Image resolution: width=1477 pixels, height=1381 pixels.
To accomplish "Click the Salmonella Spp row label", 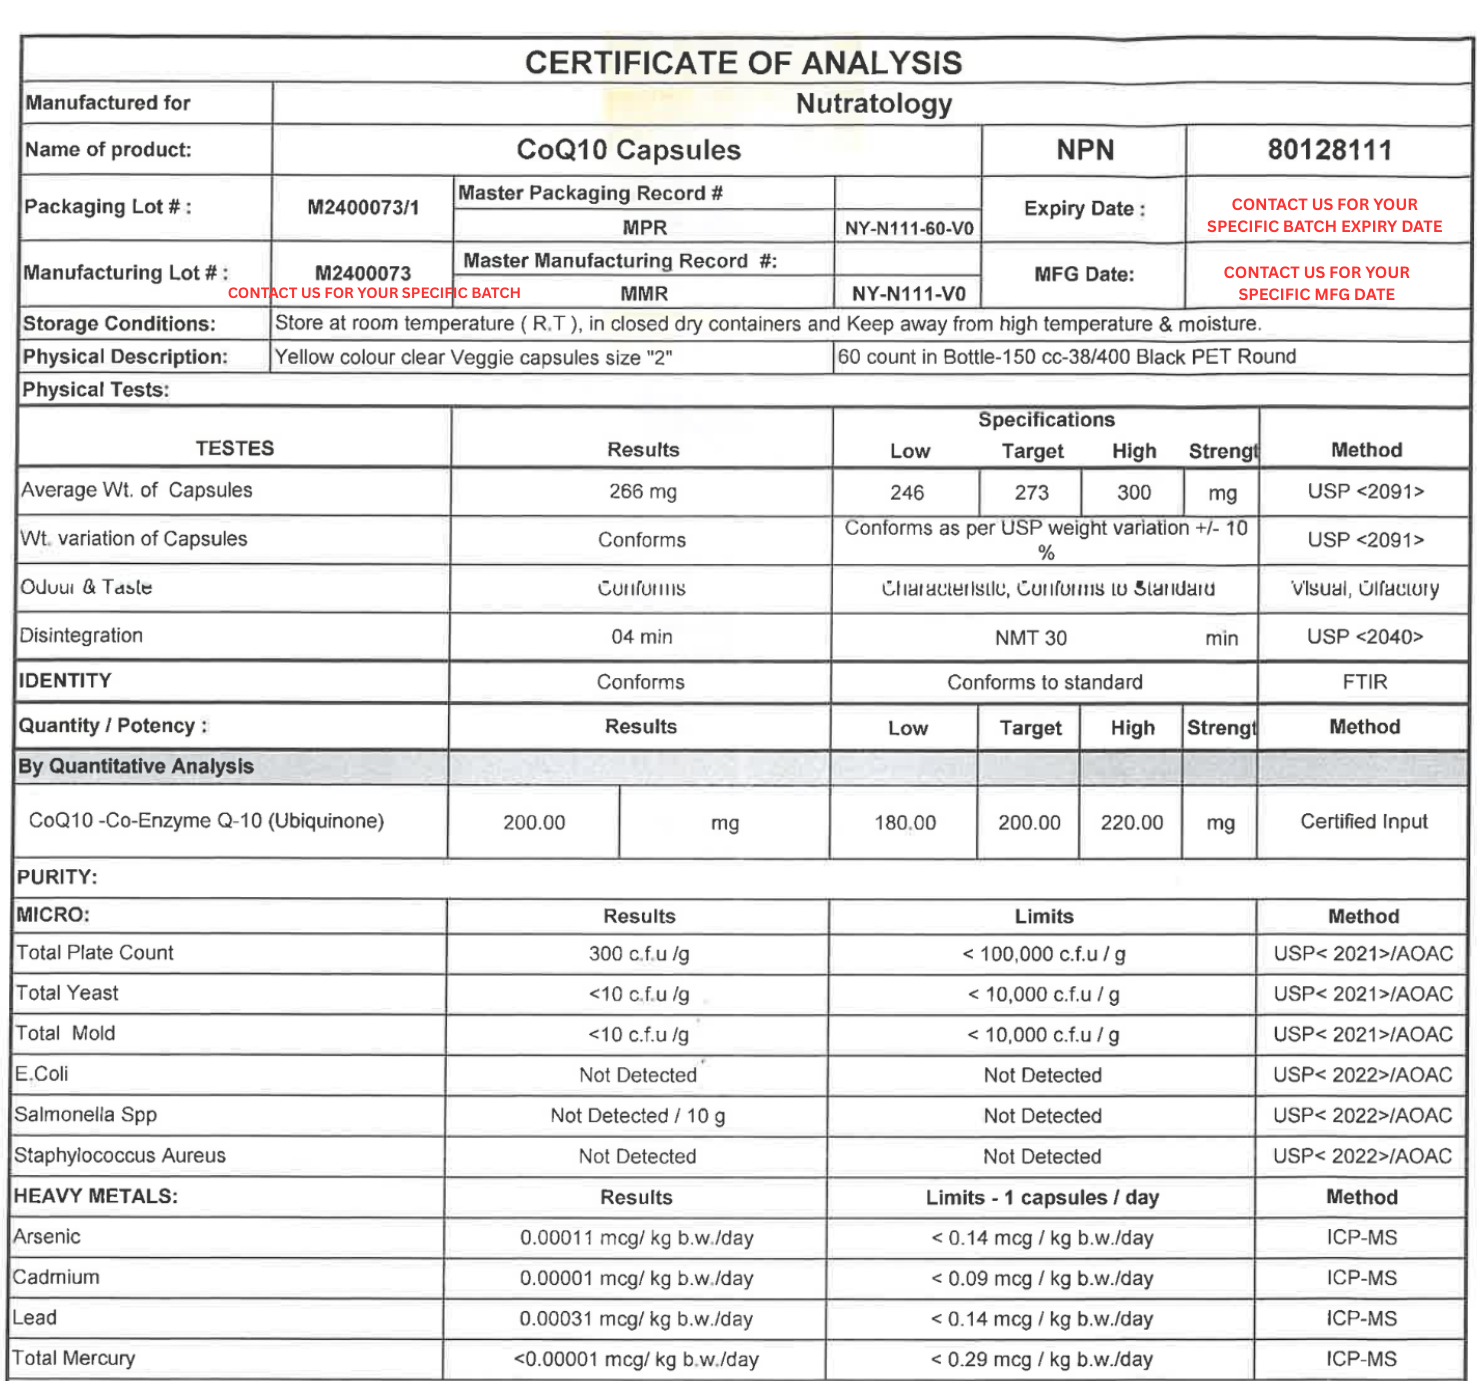I will tap(86, 1115).
